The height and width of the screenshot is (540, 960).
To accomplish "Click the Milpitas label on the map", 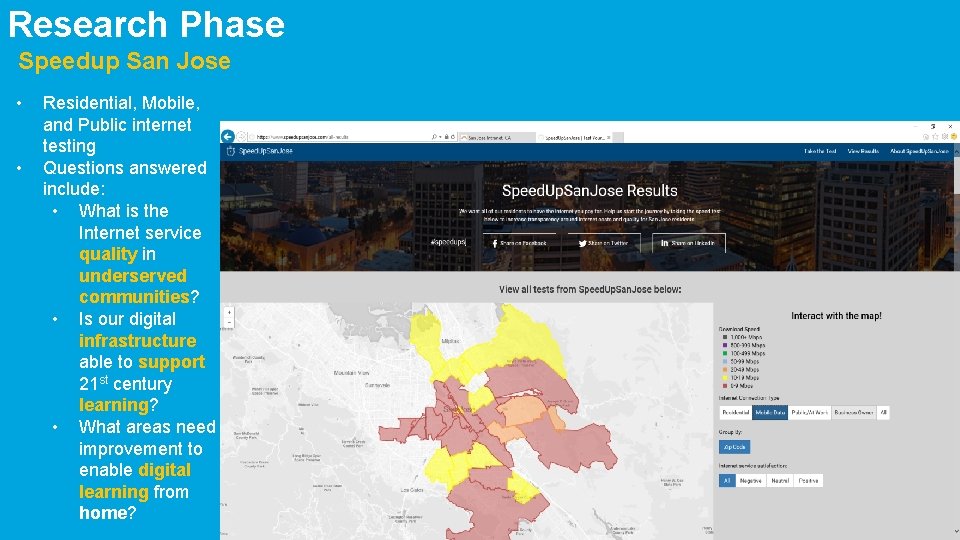I will tap(451, 341).
